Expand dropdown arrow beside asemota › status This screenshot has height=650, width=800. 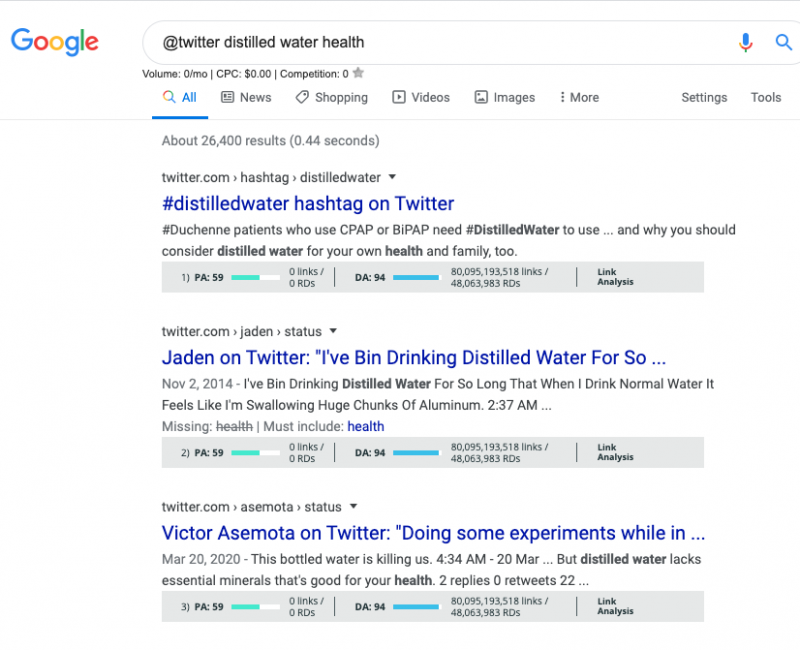point(353,507)
